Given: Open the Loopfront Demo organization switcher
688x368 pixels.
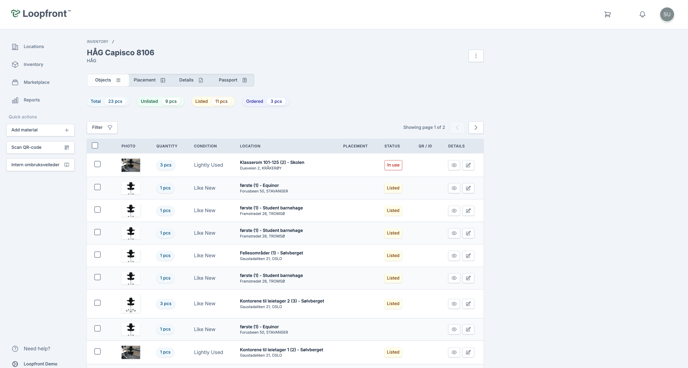Looking at the screenshot, I should click(x=35, y=364).
